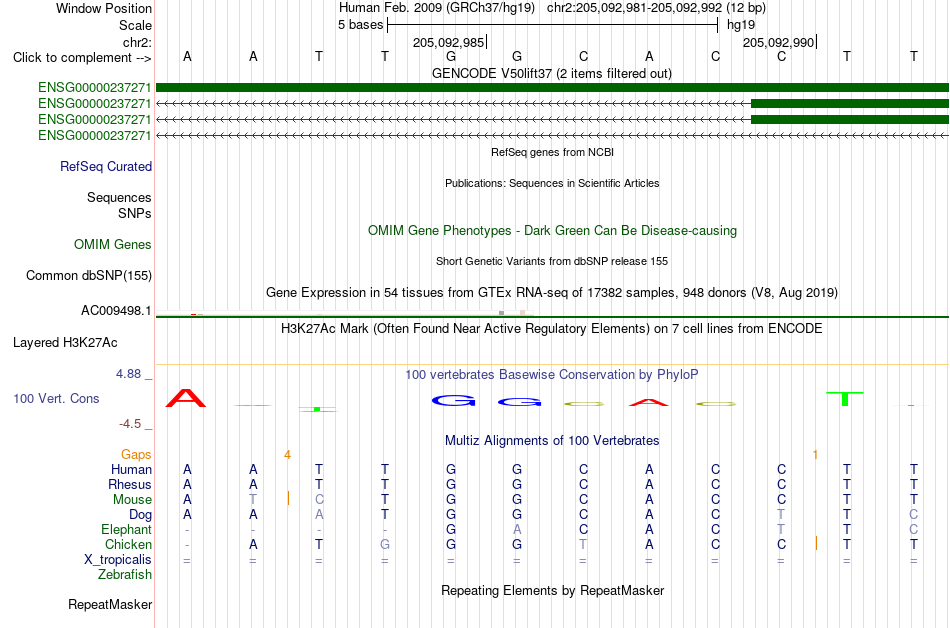Click the faded G in the Chicken row
This screenshot has width=950, height=628.
click(x=385, y=544)
